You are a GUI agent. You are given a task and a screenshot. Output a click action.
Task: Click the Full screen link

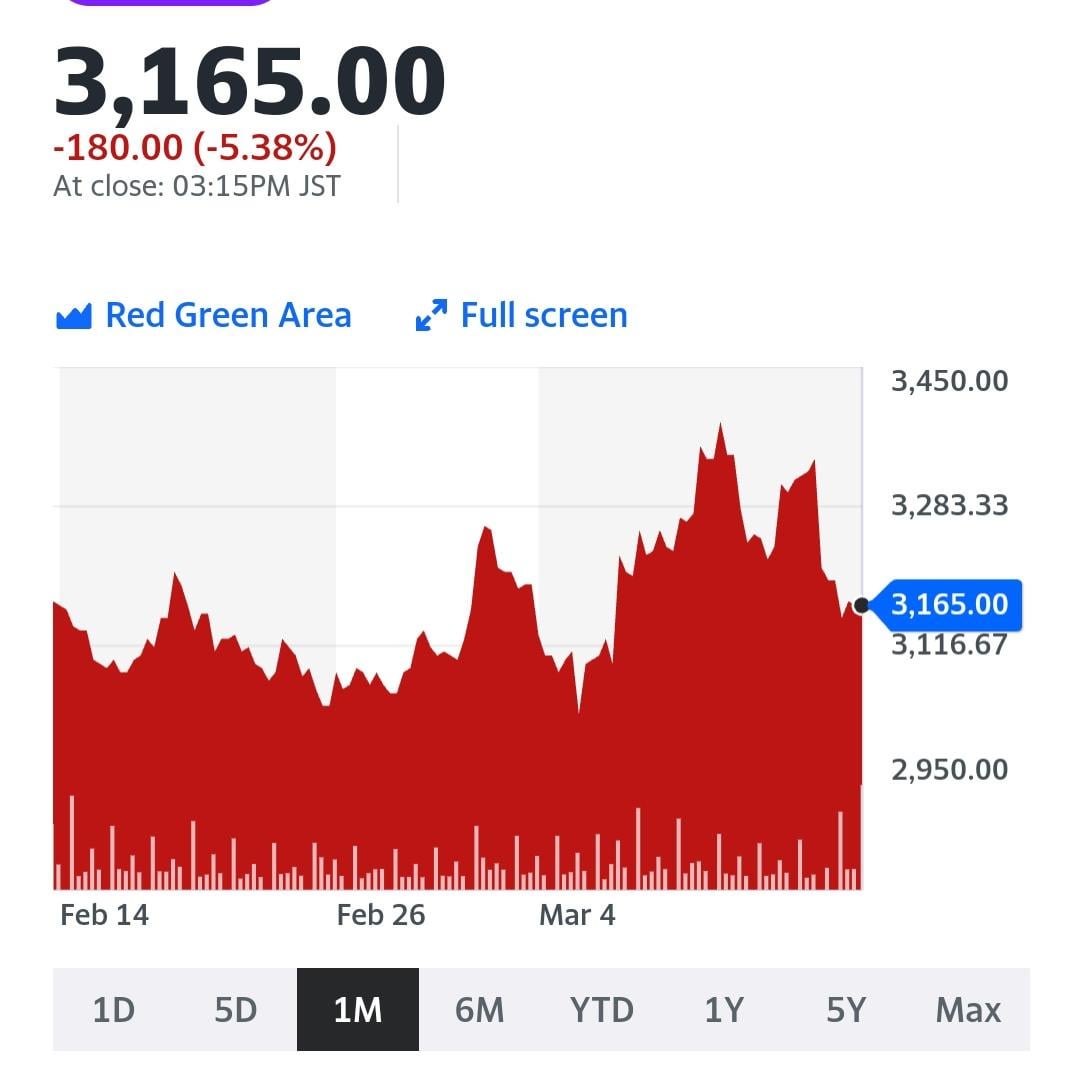pyautogui.click(x=543, y=315)
